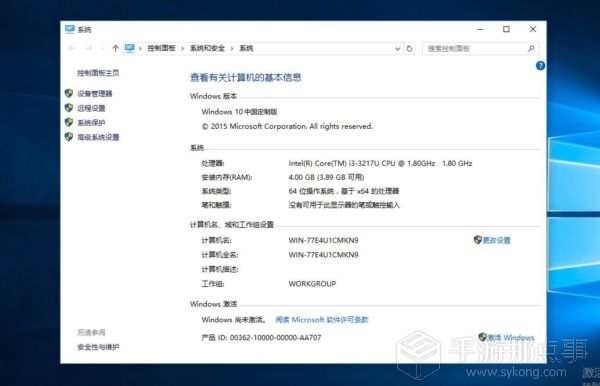
Task: Open recent locations dropdown near Forward arrow
Action: coord(102,48)
